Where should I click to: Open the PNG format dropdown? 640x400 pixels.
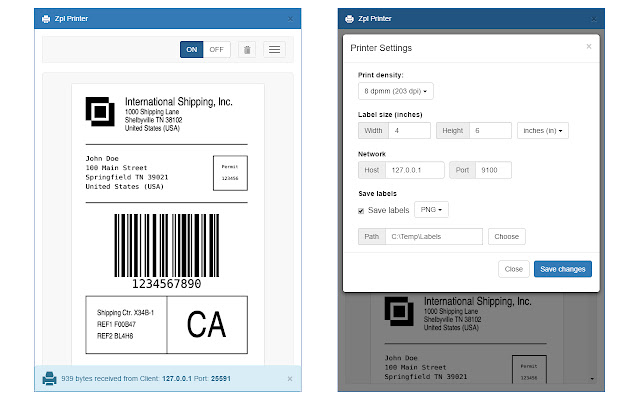(x=430, y=210)
